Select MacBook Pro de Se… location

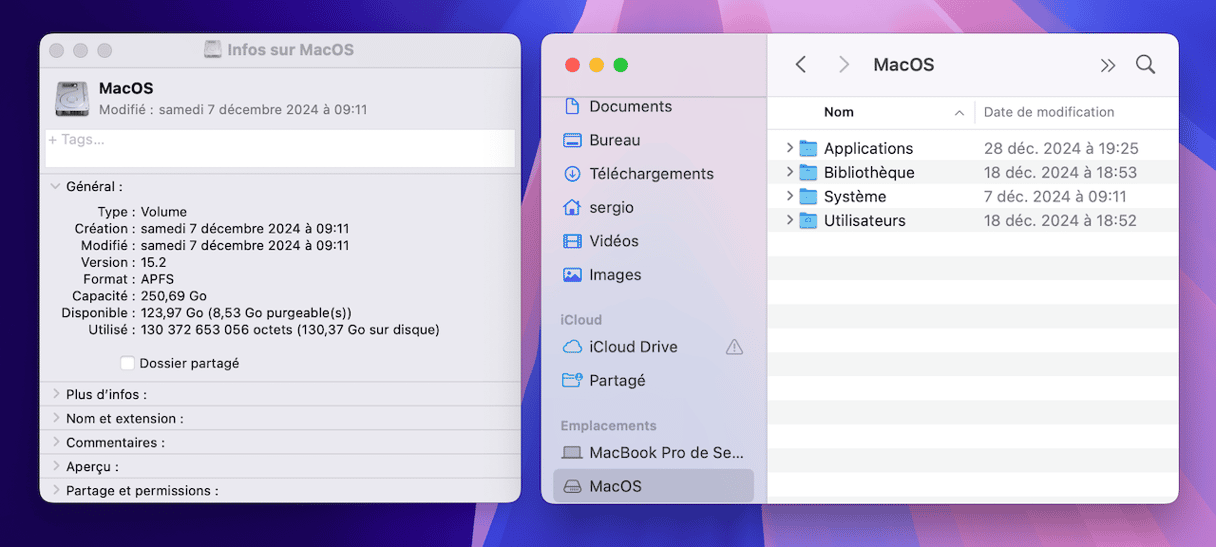(x=667, y=453)
